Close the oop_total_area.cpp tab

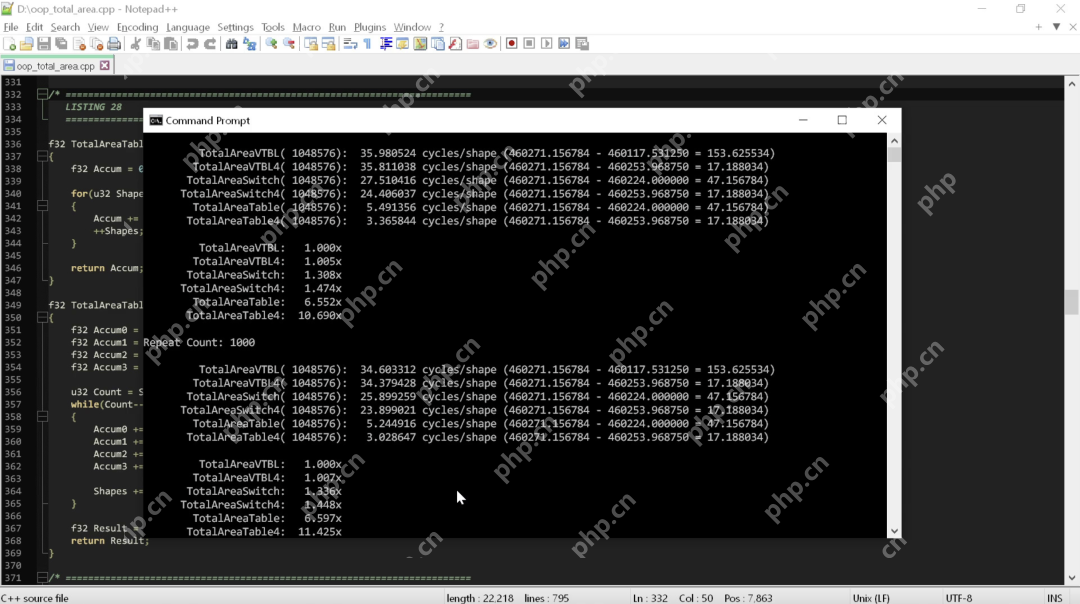point(105,66)
